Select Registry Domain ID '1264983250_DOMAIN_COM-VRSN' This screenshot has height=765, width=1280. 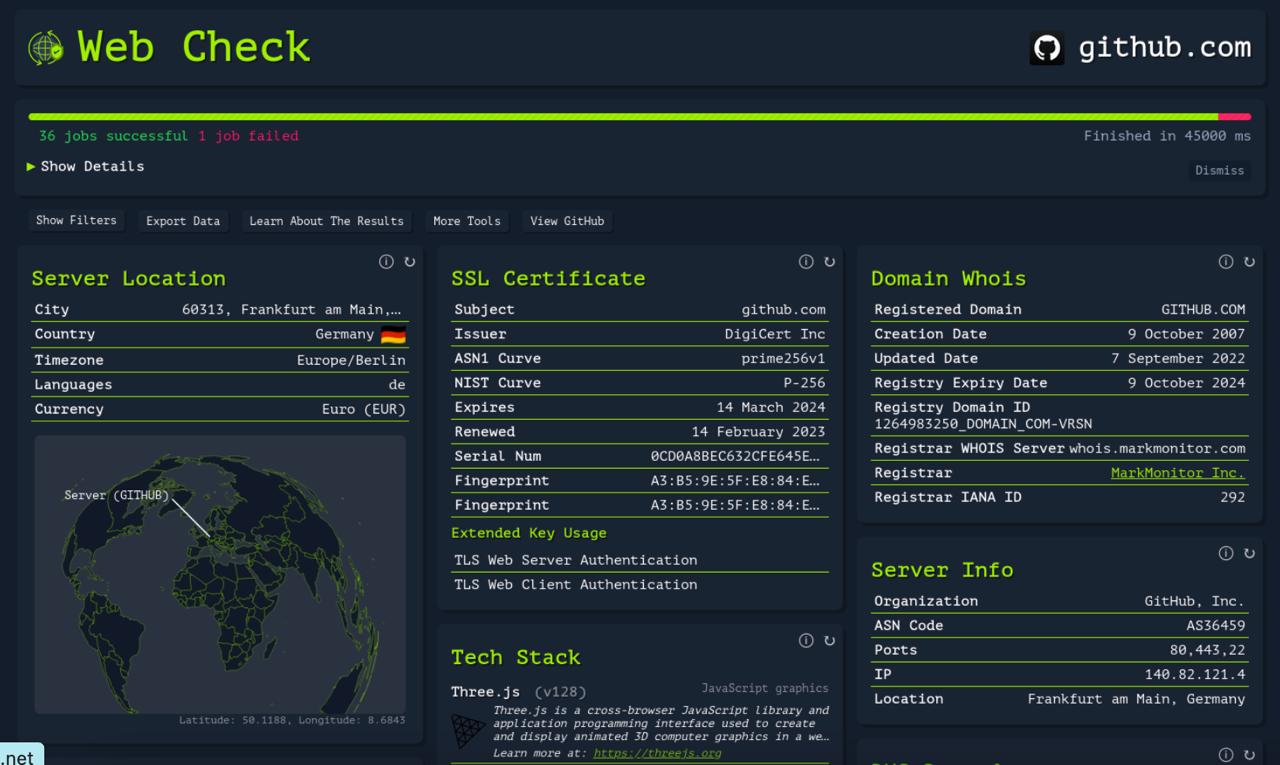point(983,424)
